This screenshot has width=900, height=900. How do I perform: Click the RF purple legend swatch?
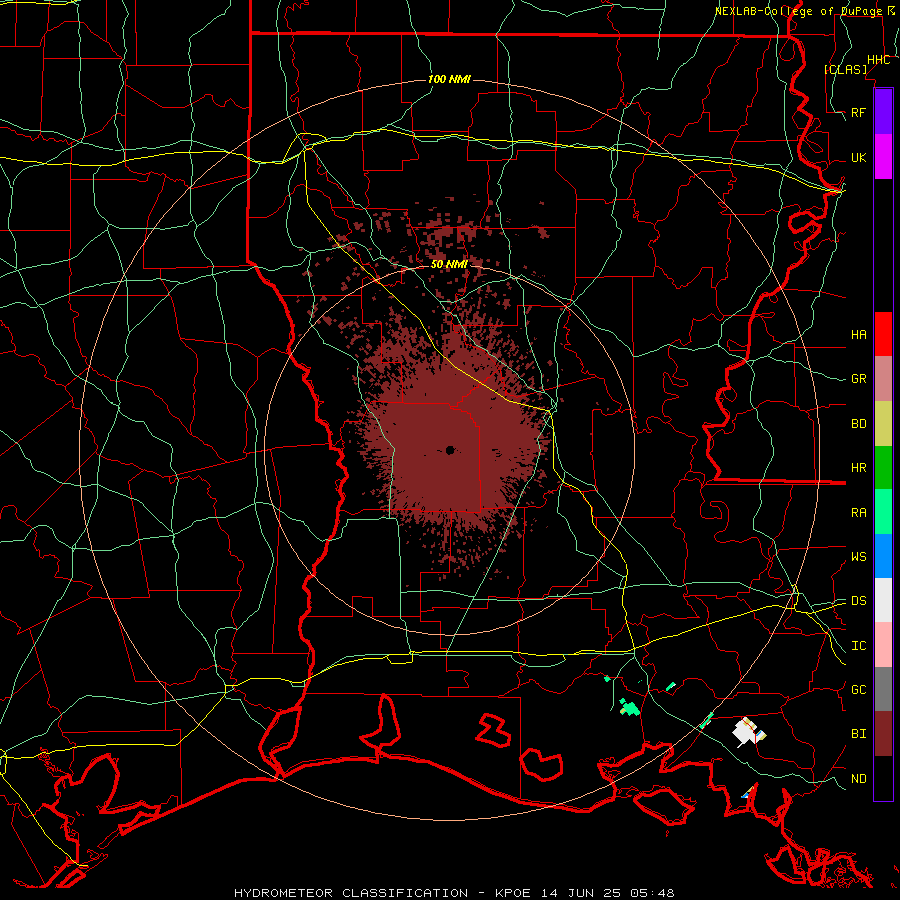click(883, 112)
